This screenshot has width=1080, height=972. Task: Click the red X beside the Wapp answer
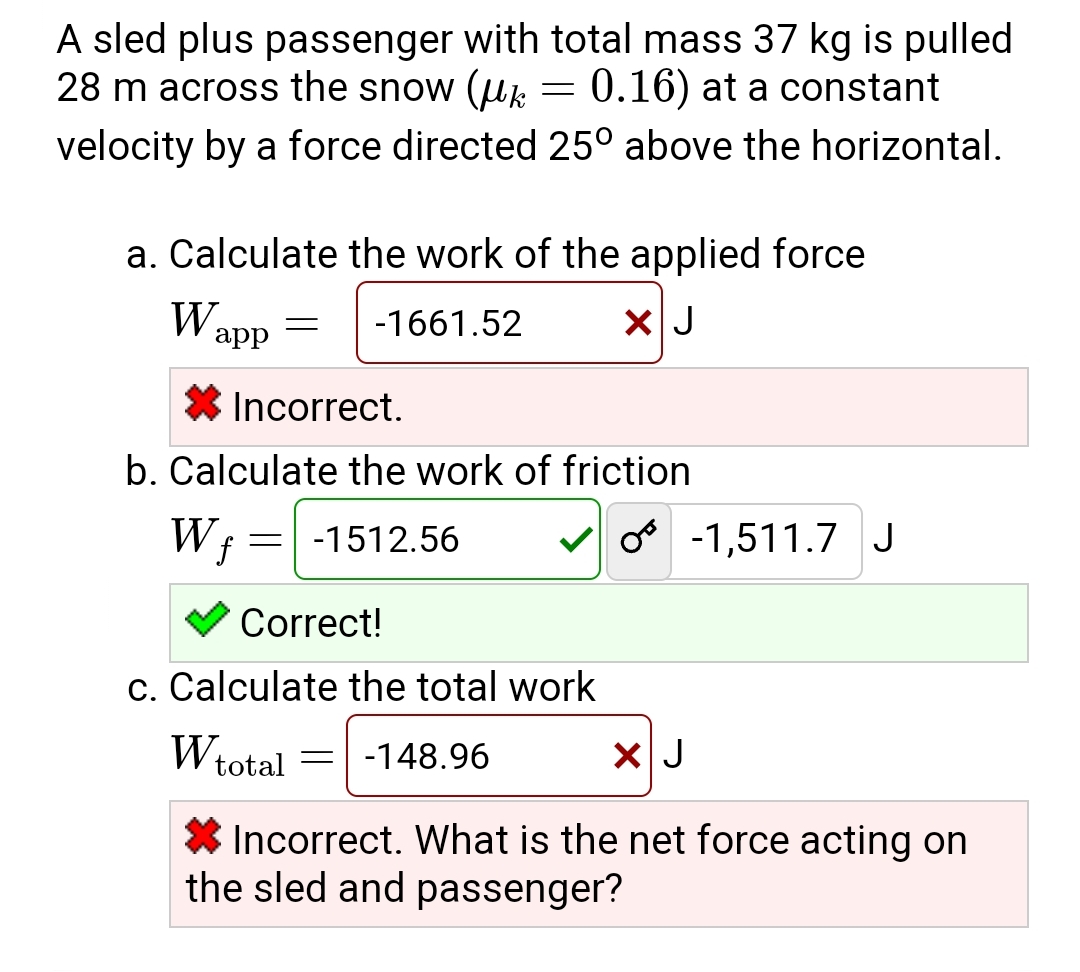638,322
